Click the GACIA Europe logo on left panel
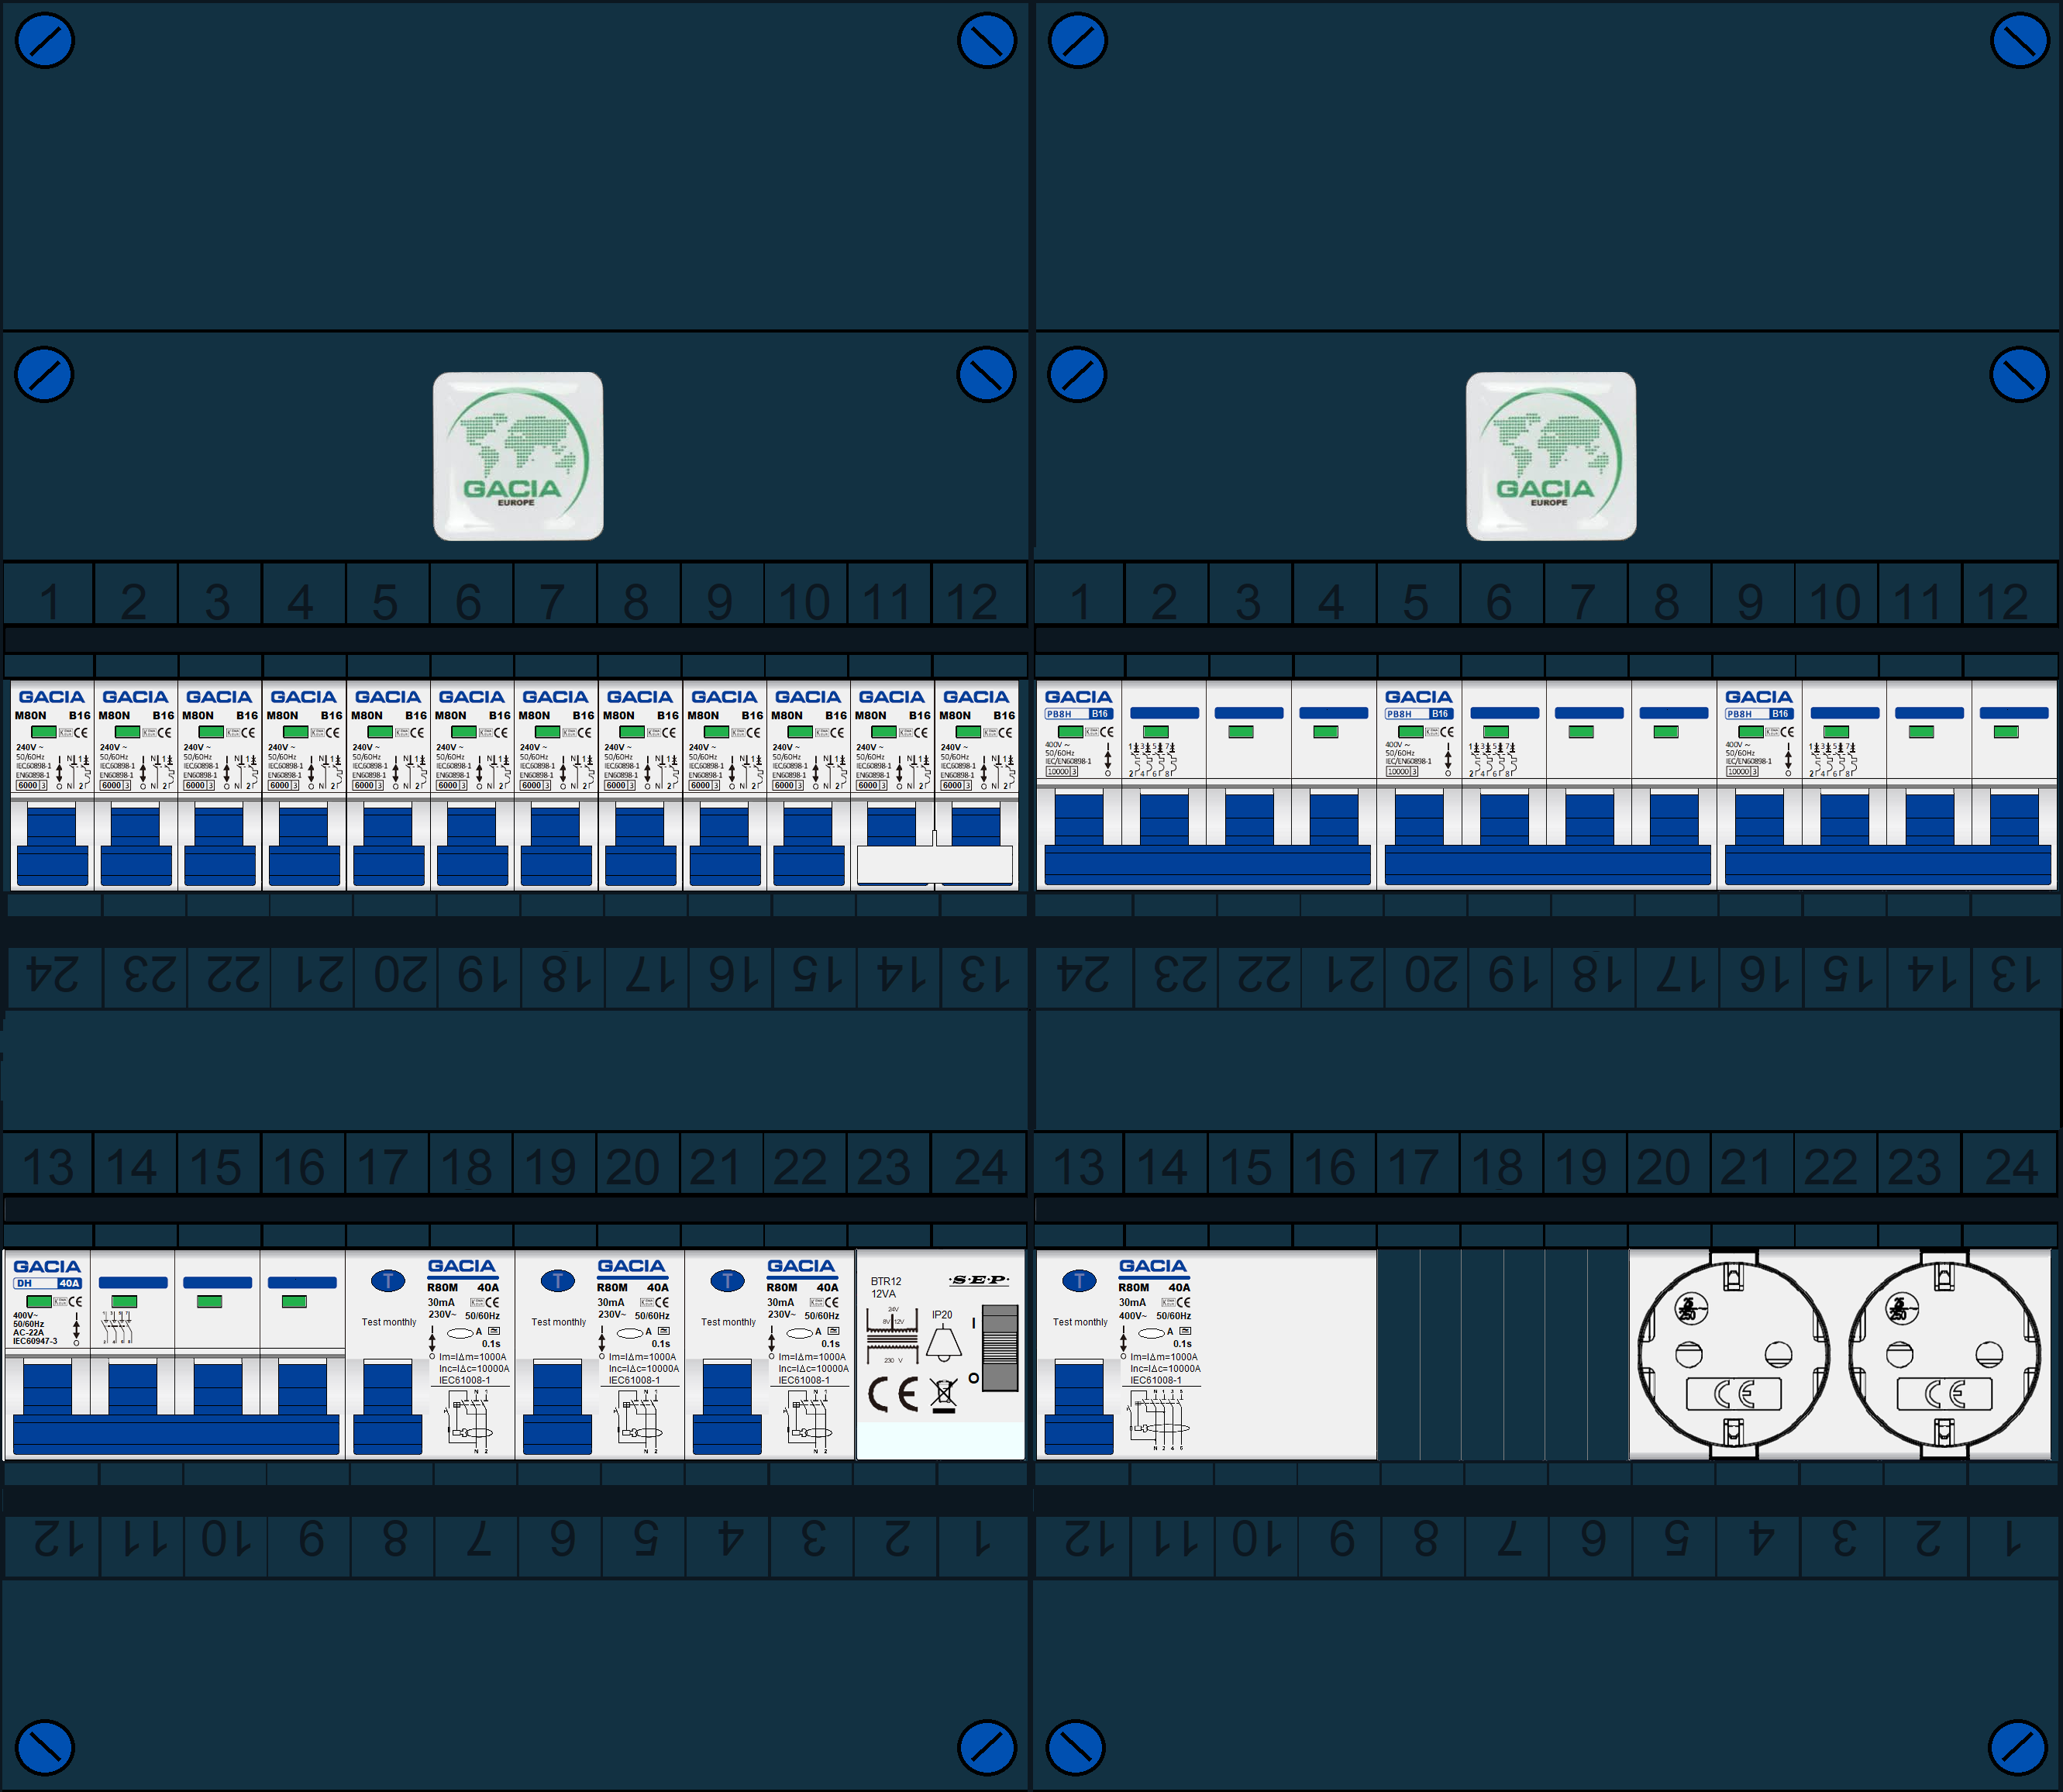This screenshot has height=1792, width=2063. coord(518,456)
